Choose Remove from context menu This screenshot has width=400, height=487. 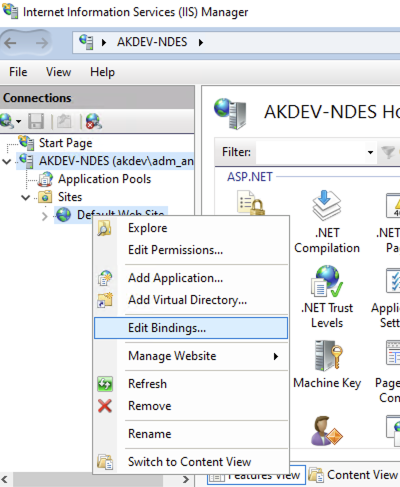pyautogui.click(x=191, y=406)
